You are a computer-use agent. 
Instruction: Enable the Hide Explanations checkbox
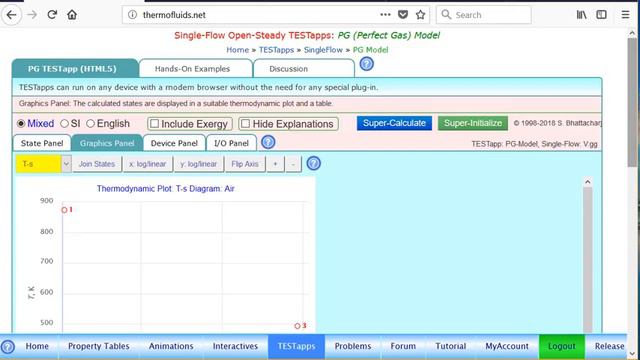click(245, 124)
